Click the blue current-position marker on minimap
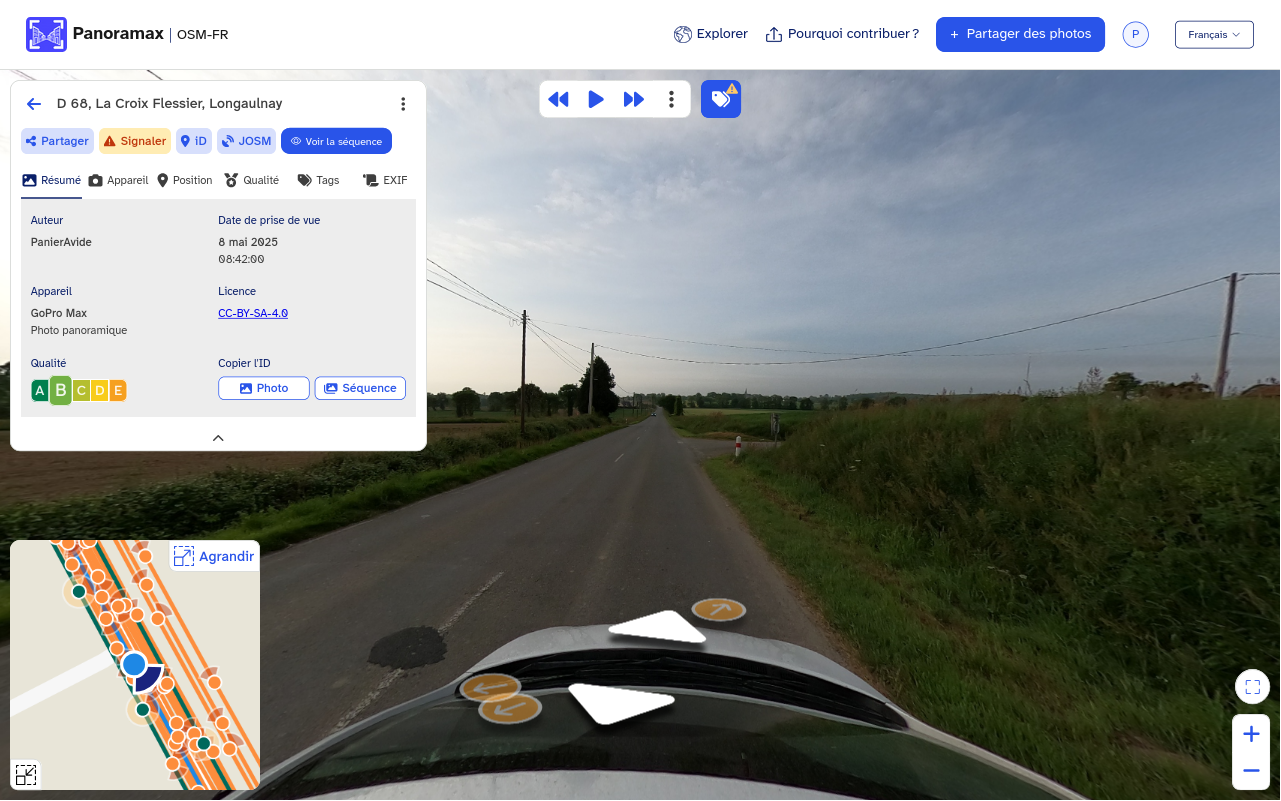 [134, 664]
